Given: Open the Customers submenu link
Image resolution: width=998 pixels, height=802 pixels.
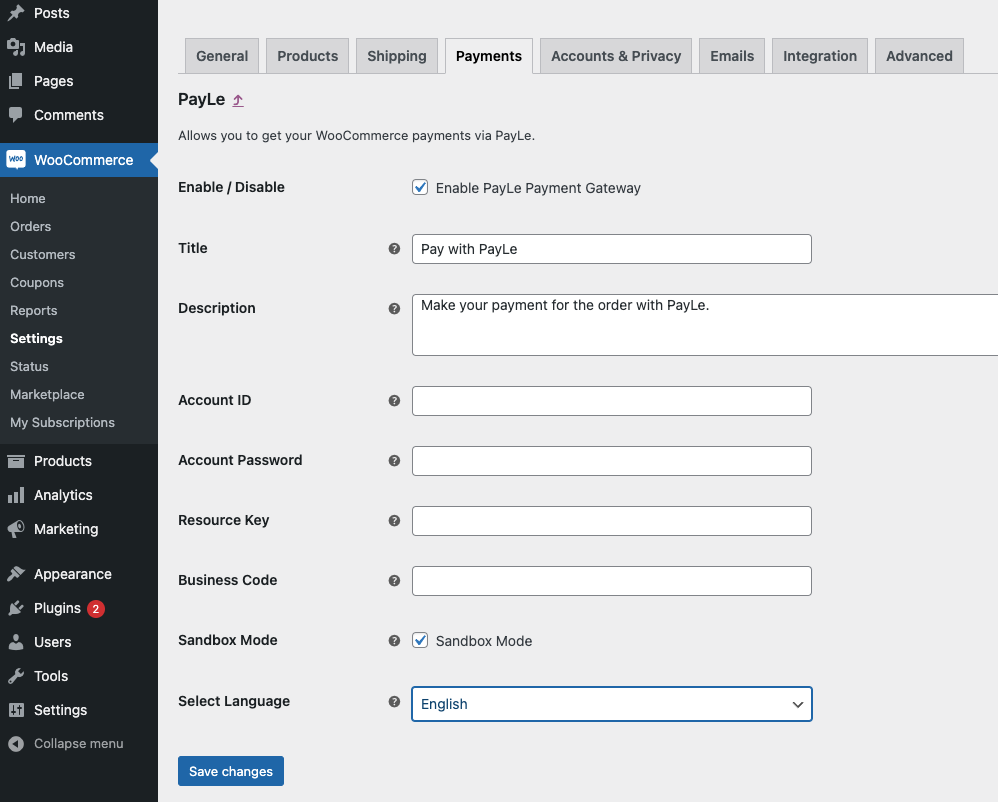Looking at the screenshot, I should point(43,255).
